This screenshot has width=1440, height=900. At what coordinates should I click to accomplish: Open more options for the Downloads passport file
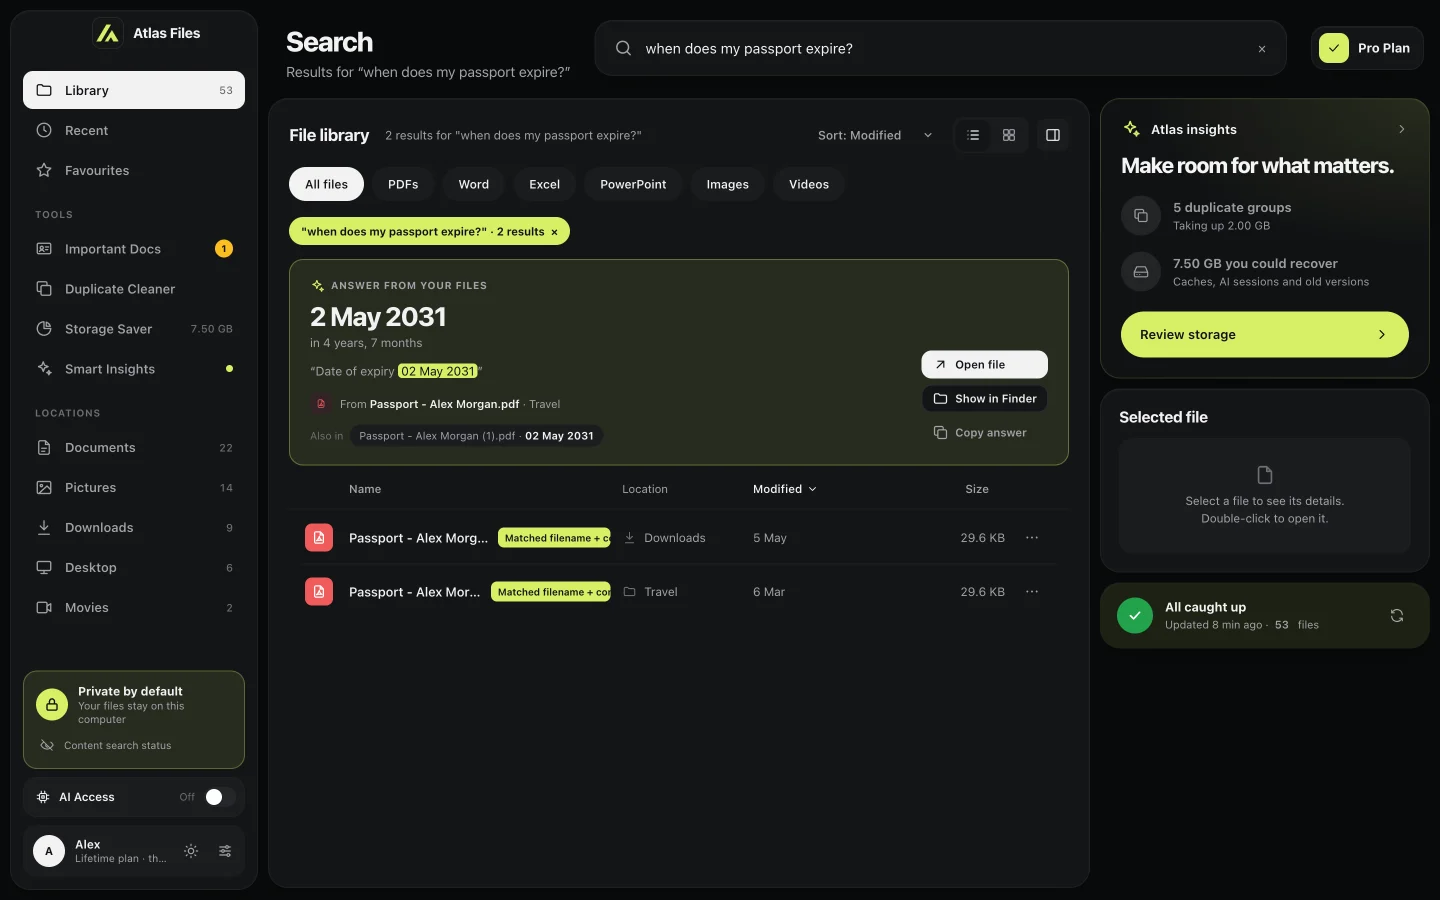1032,538
